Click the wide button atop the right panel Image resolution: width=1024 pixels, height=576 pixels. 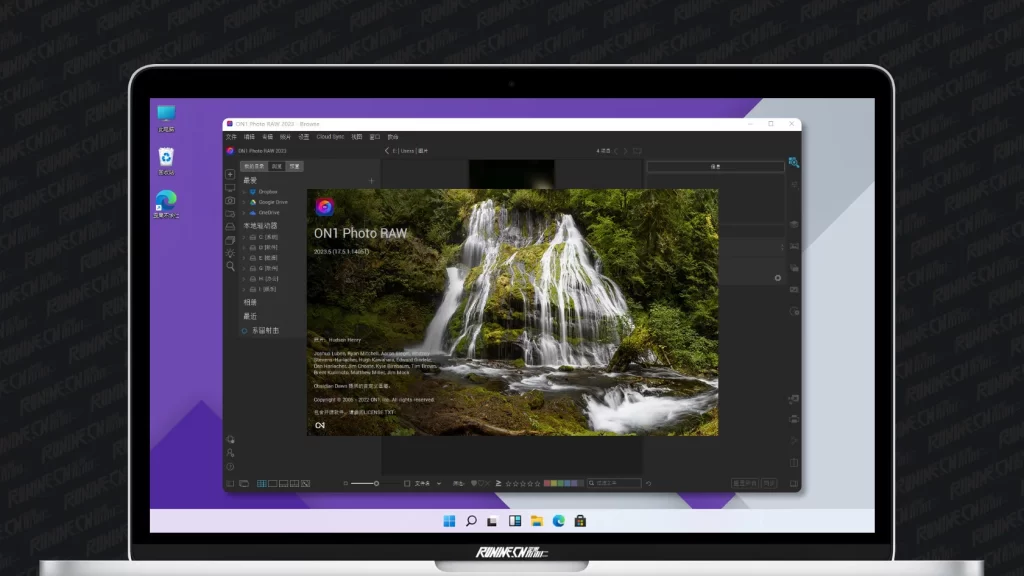coord(715,167)
